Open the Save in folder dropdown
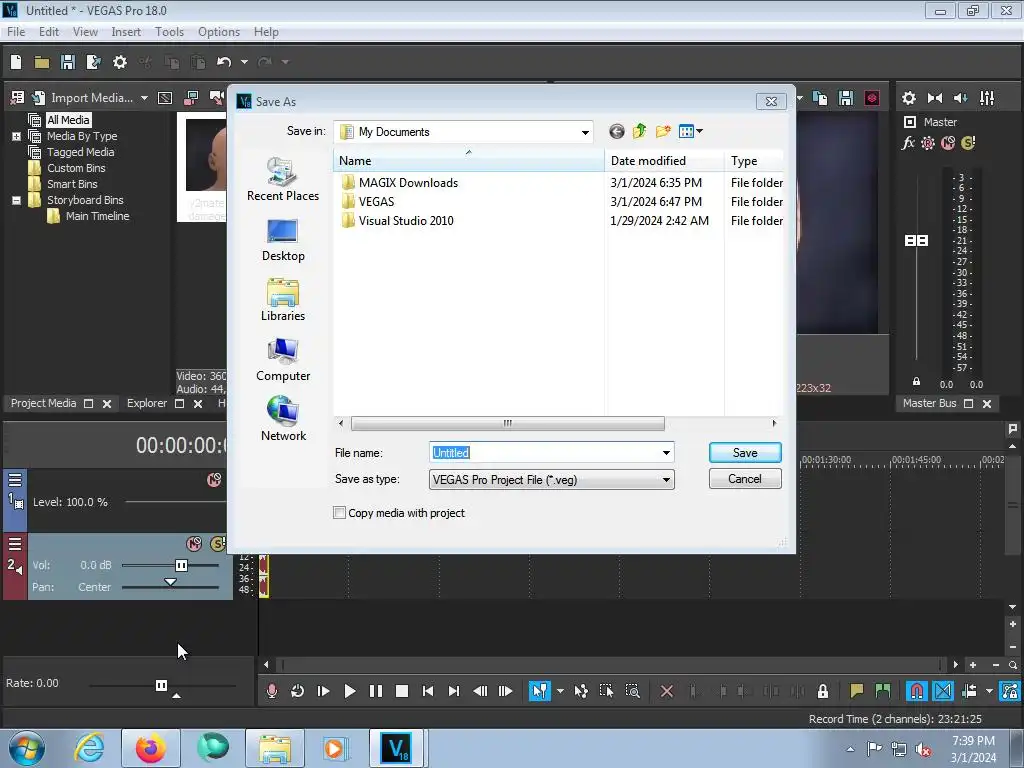 [585, 132]
